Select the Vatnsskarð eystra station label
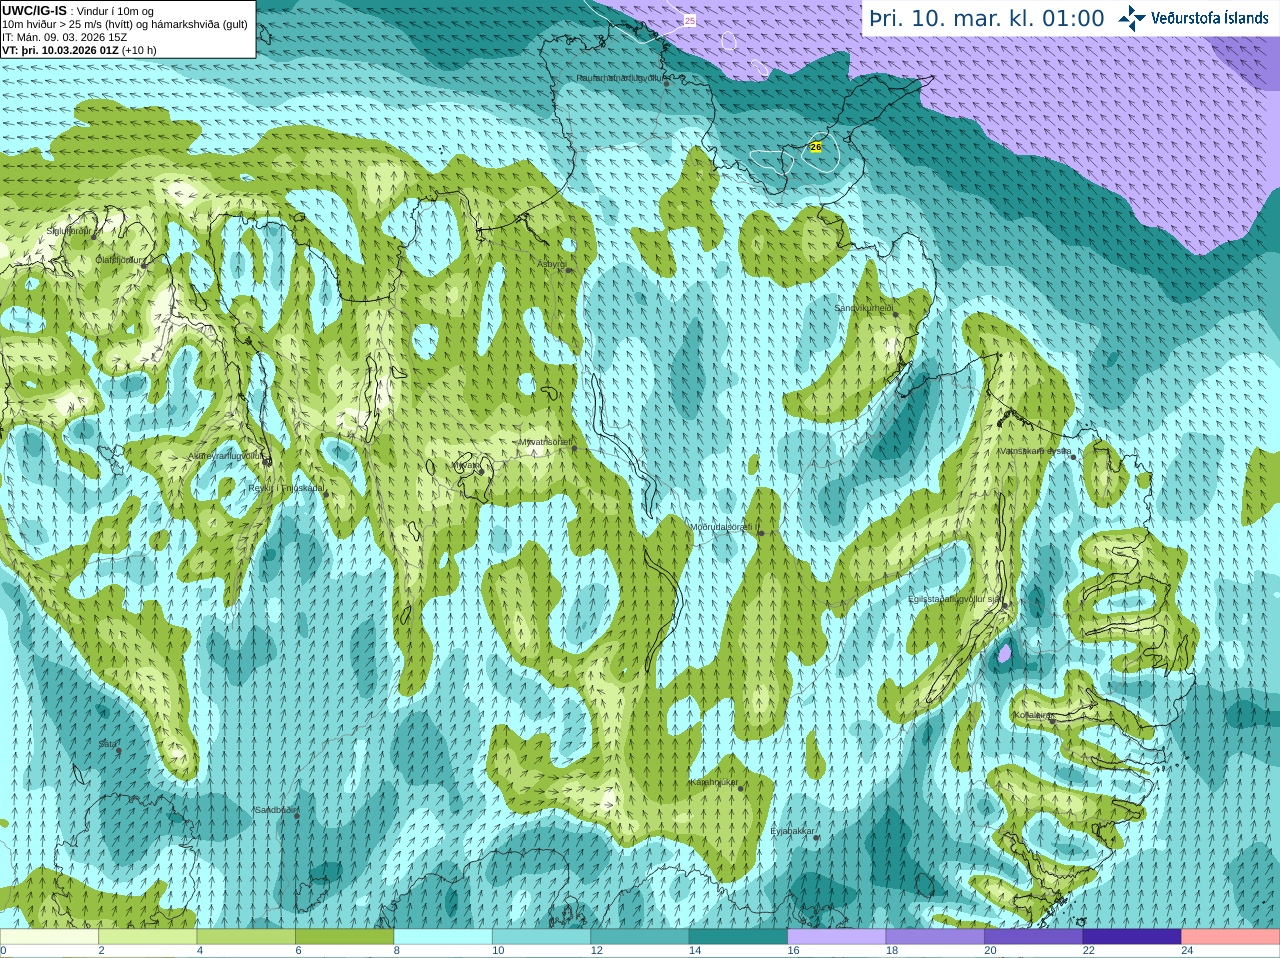Screen dimensions: 1280x958 [1035, 451]
